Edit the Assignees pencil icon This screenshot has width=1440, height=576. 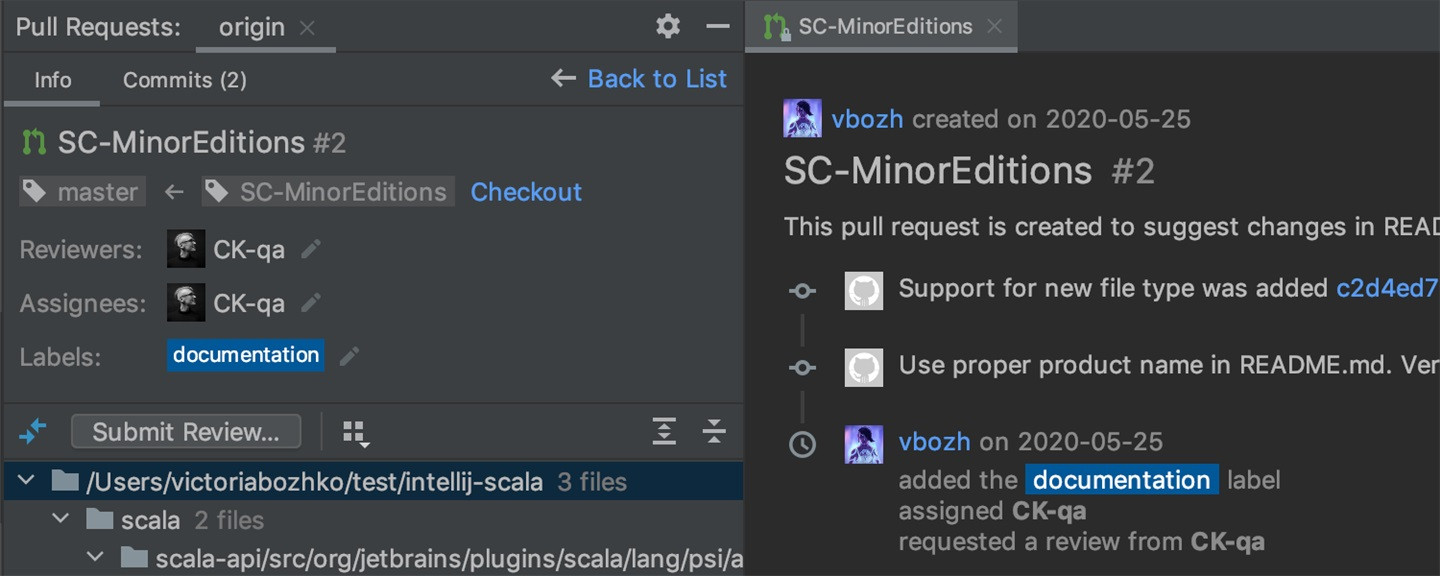coord(311,302)
